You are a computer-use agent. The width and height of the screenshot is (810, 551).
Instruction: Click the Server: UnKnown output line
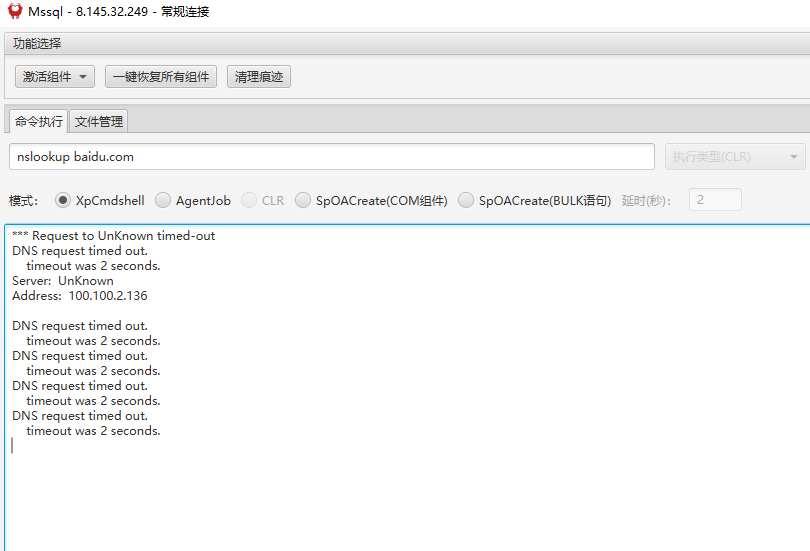(x=63, y=281)
